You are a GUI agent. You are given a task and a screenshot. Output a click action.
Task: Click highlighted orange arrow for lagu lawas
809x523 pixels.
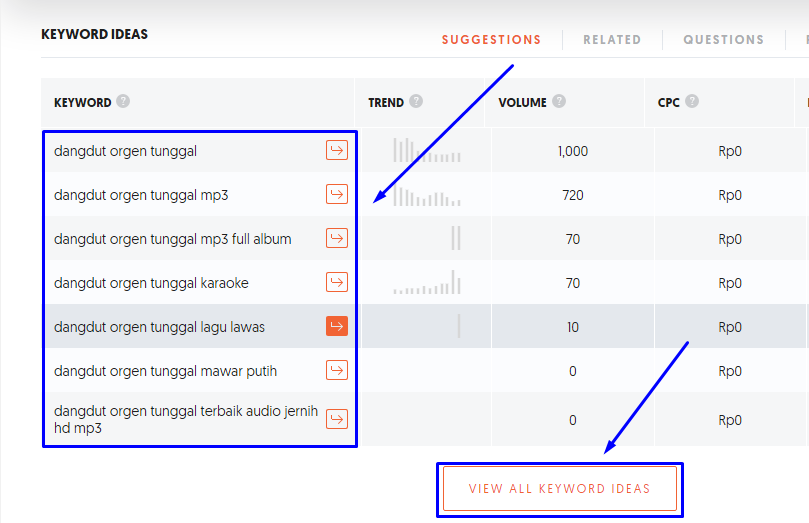pos(337,326)
